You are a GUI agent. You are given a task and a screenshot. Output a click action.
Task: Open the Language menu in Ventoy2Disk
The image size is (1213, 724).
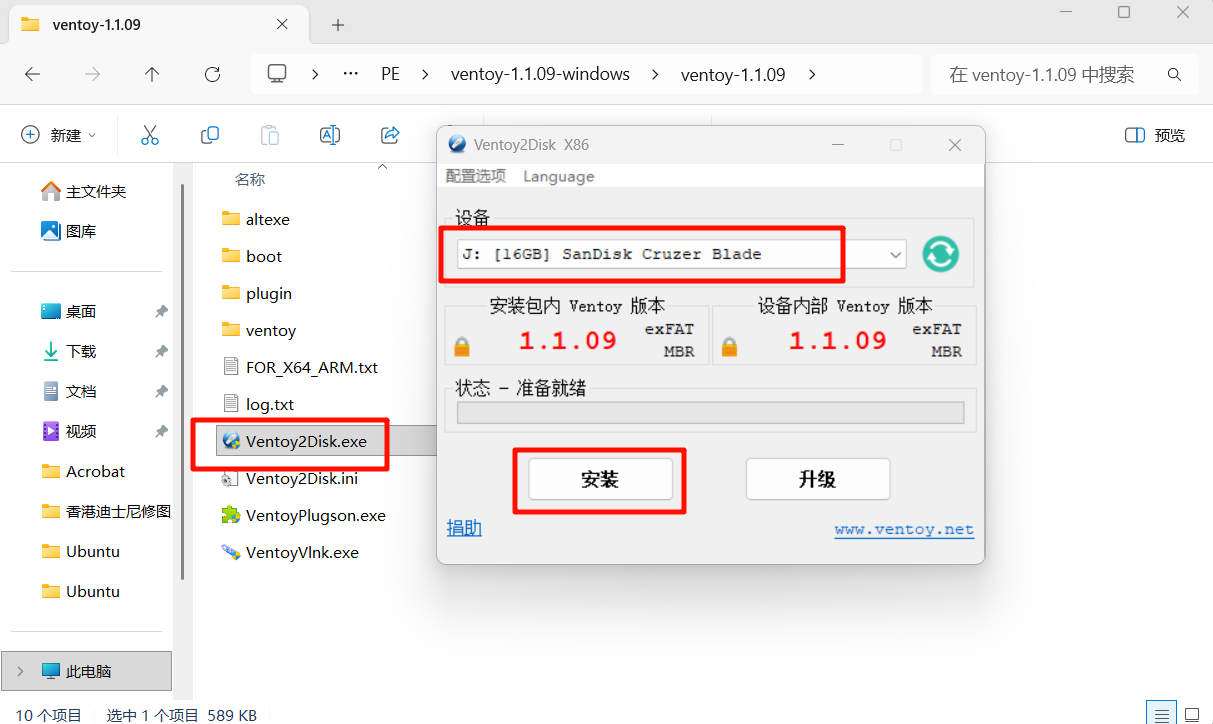tap(558, 176)
